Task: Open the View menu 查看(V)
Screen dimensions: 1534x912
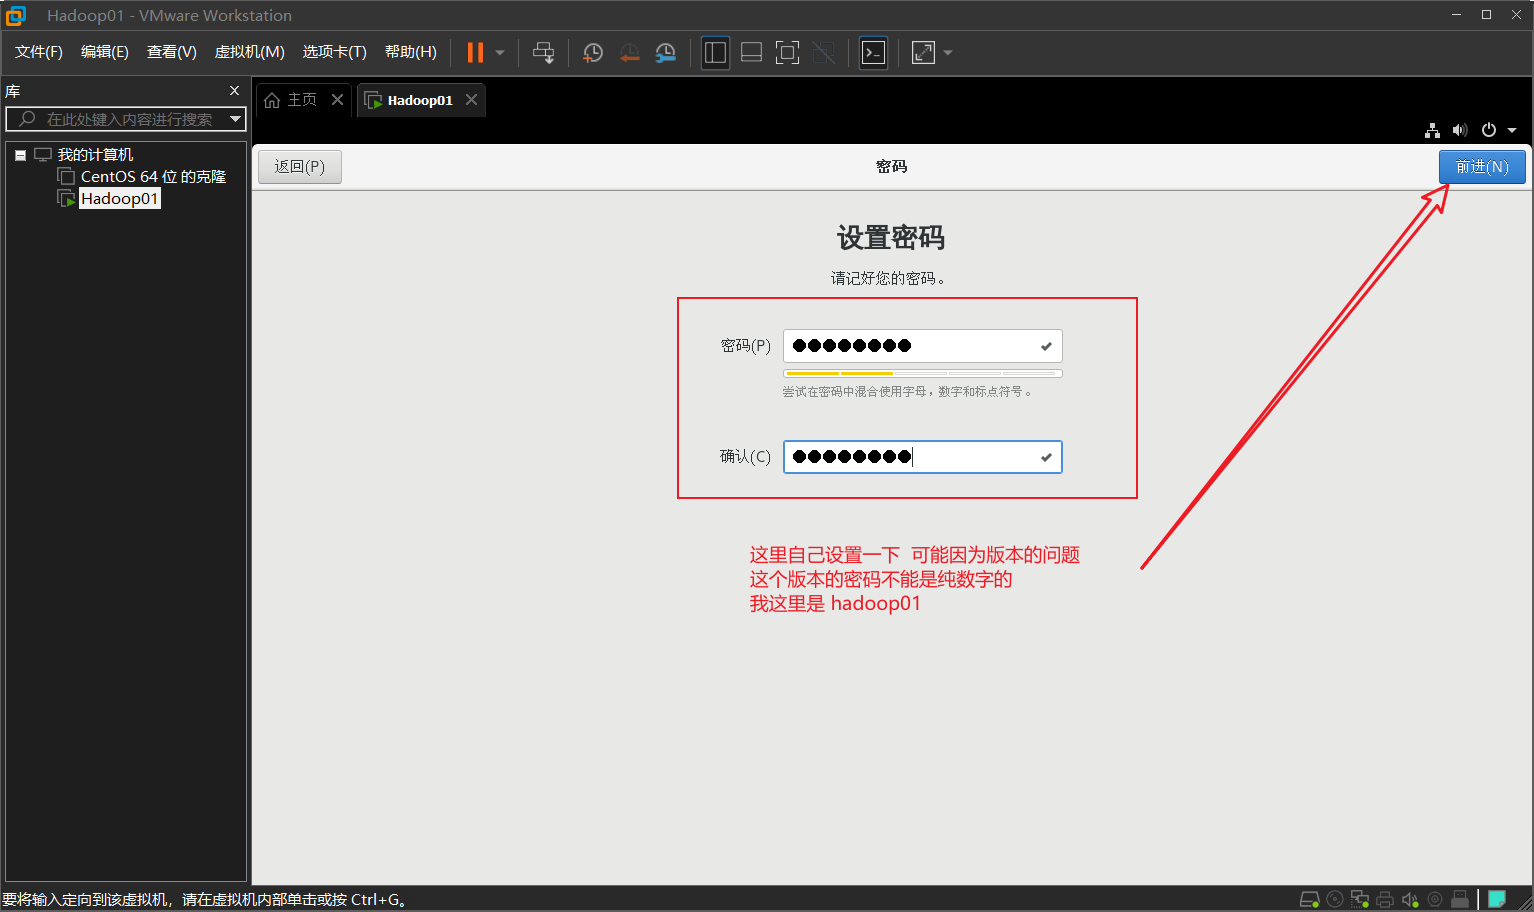Action: (172, 52)
